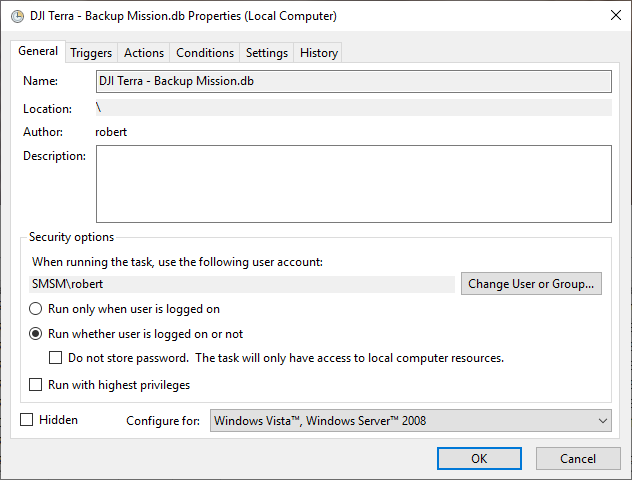
Task: View the History tab
Action: [x=318, y=53]
